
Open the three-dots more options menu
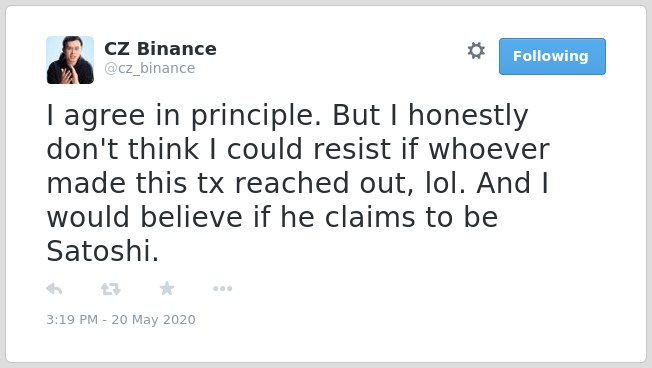pyautogui.click(x=222, y=288)
